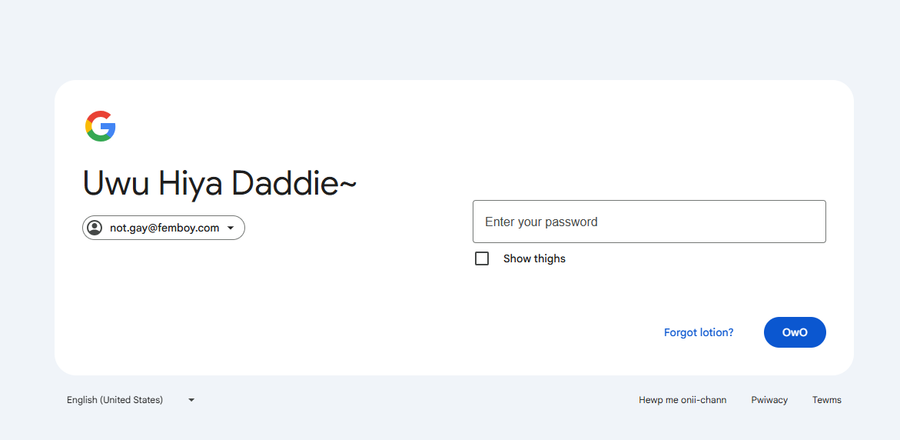Click the caret arrow beside not.gay@femboy.com
The width and height of the screenshot is (900, 440).
tap(231, 228)
